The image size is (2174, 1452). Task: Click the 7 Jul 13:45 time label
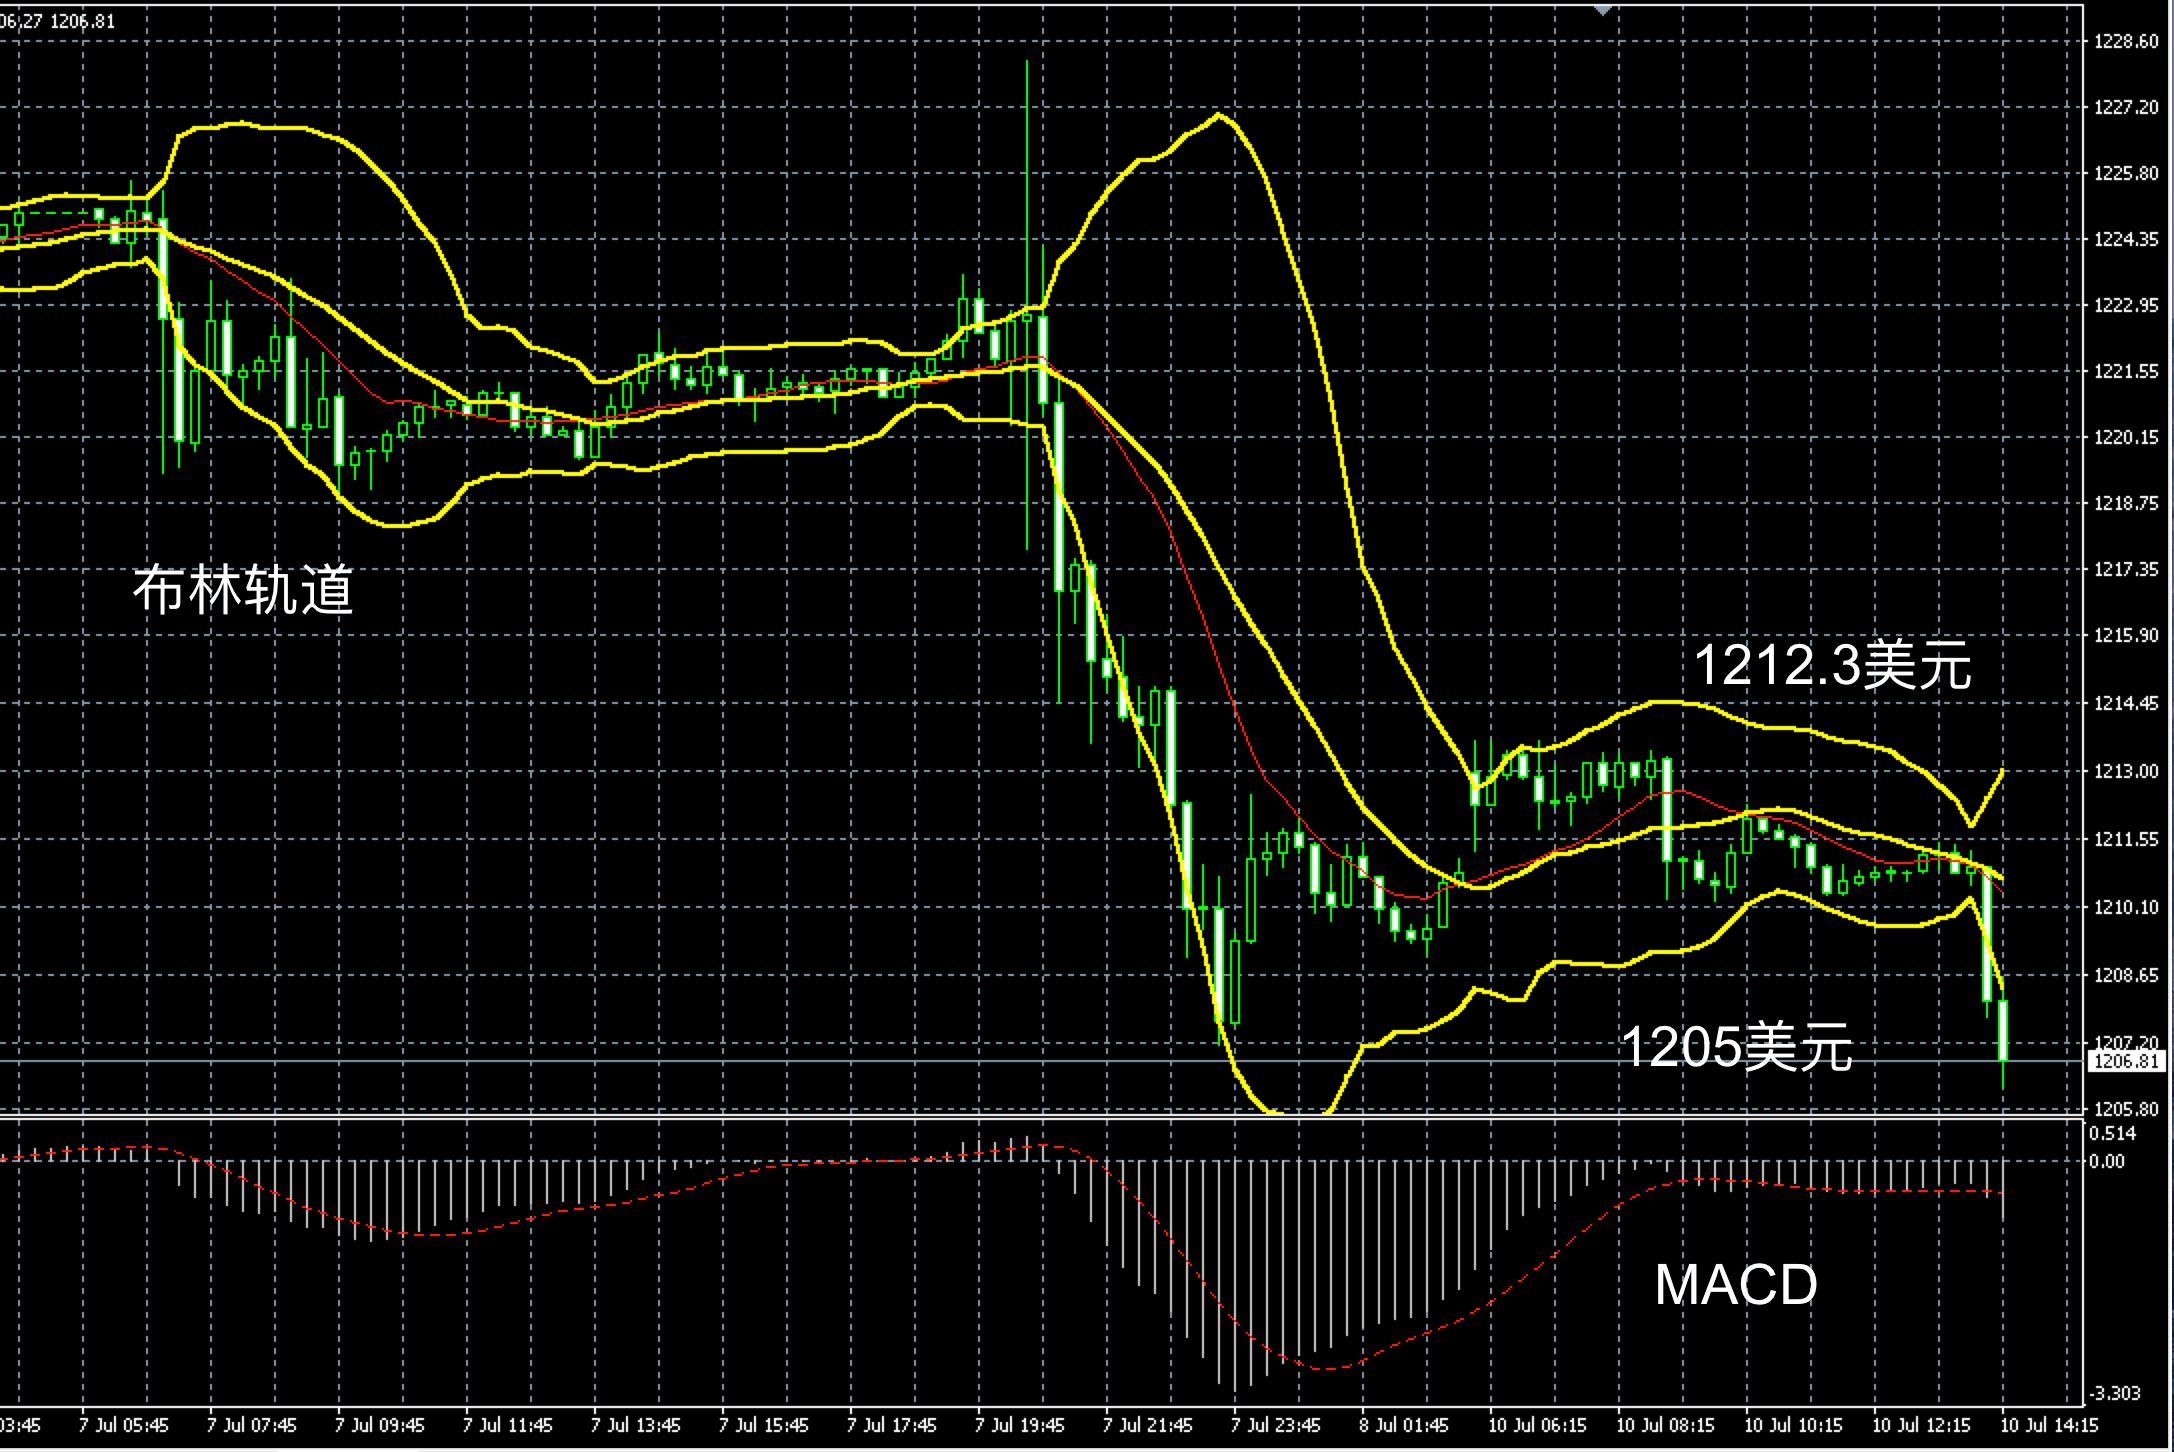[636, 1425]
